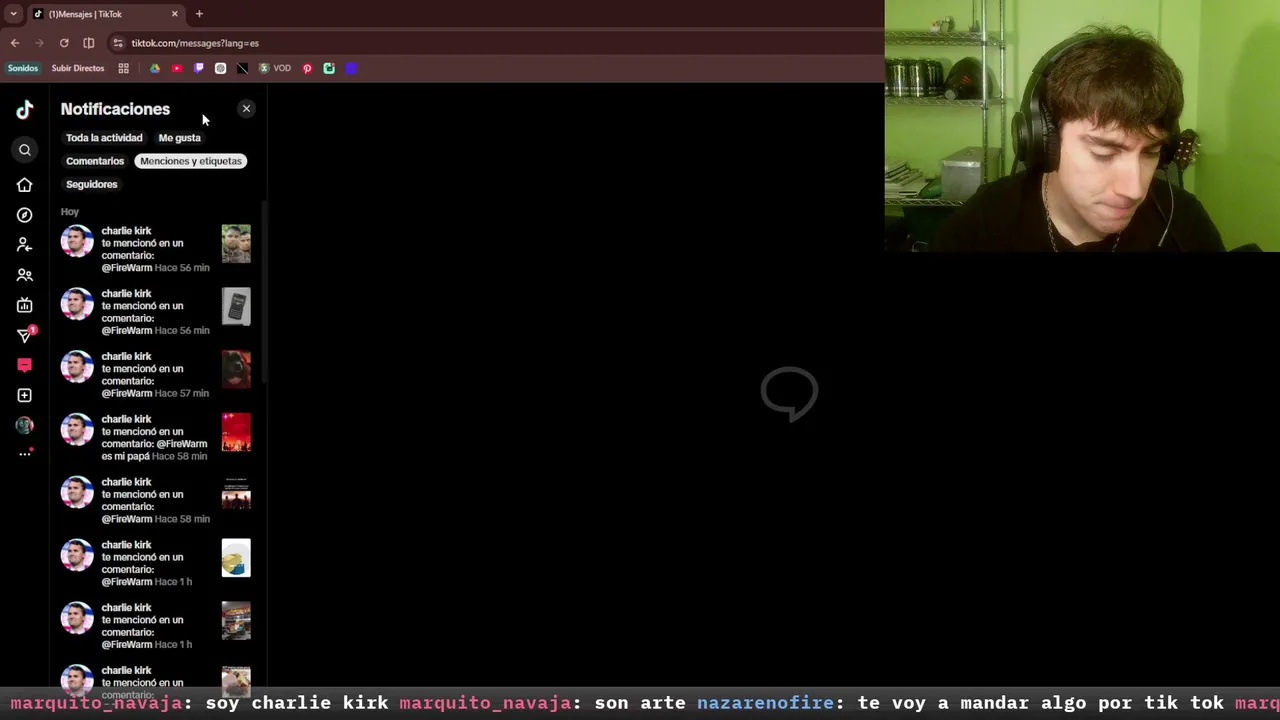1280x720 pixels.
Task: Open the profile avatar in sidebar
Action: tap(24, 425)
